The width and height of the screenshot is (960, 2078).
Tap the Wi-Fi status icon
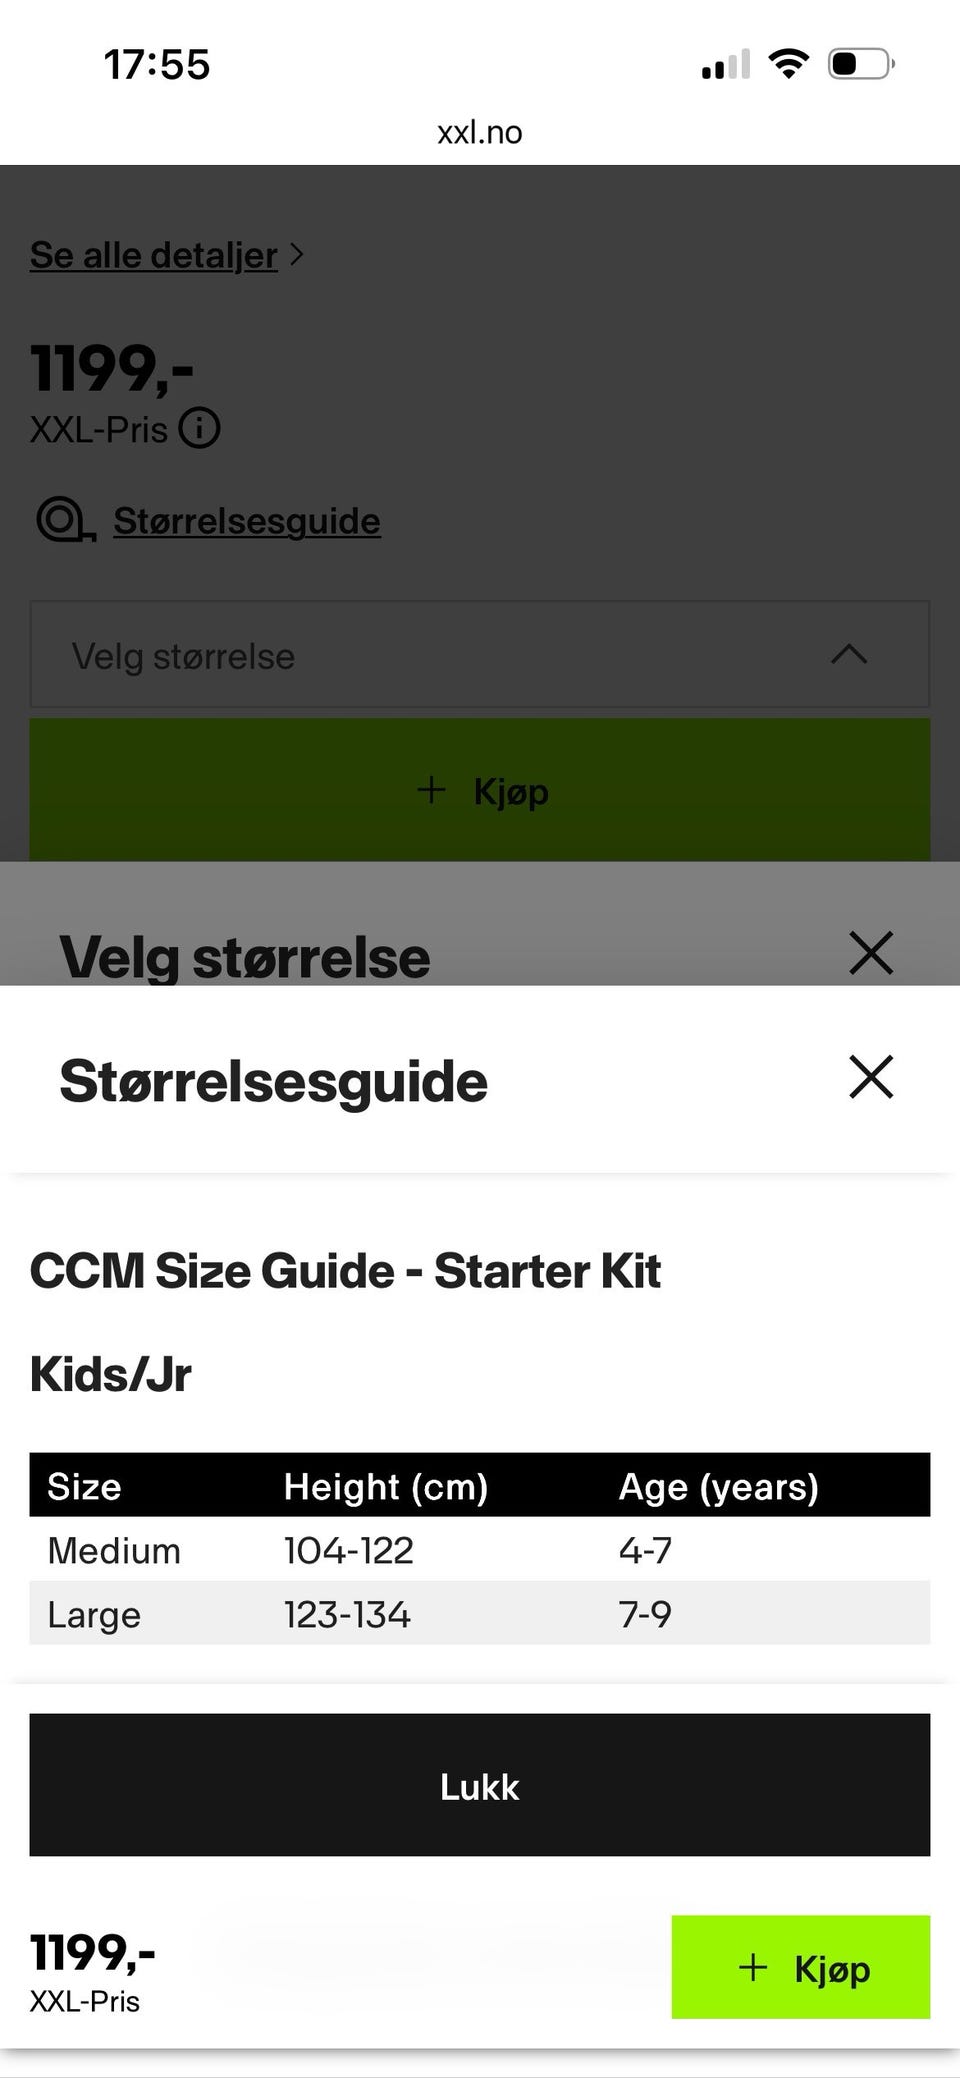[788, 64]
